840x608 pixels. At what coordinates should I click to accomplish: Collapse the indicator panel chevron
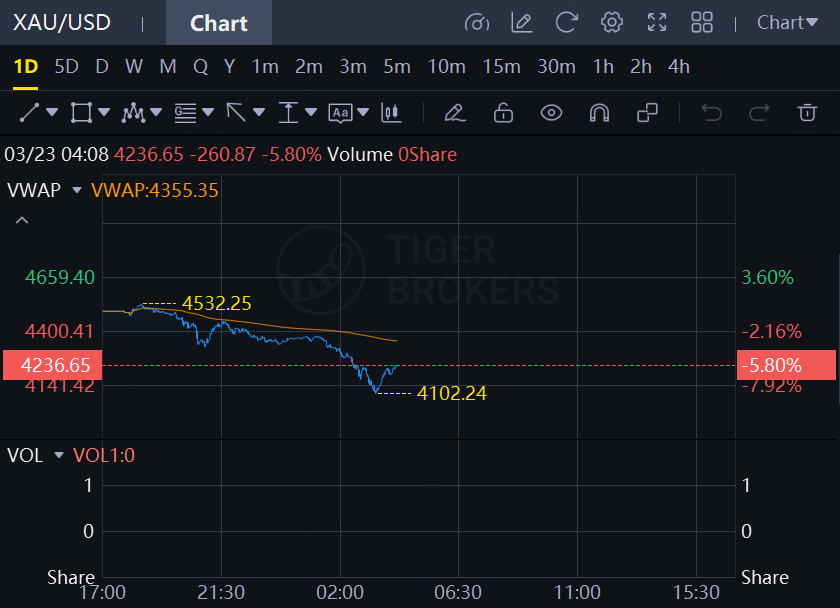click(x=22, y=220)
